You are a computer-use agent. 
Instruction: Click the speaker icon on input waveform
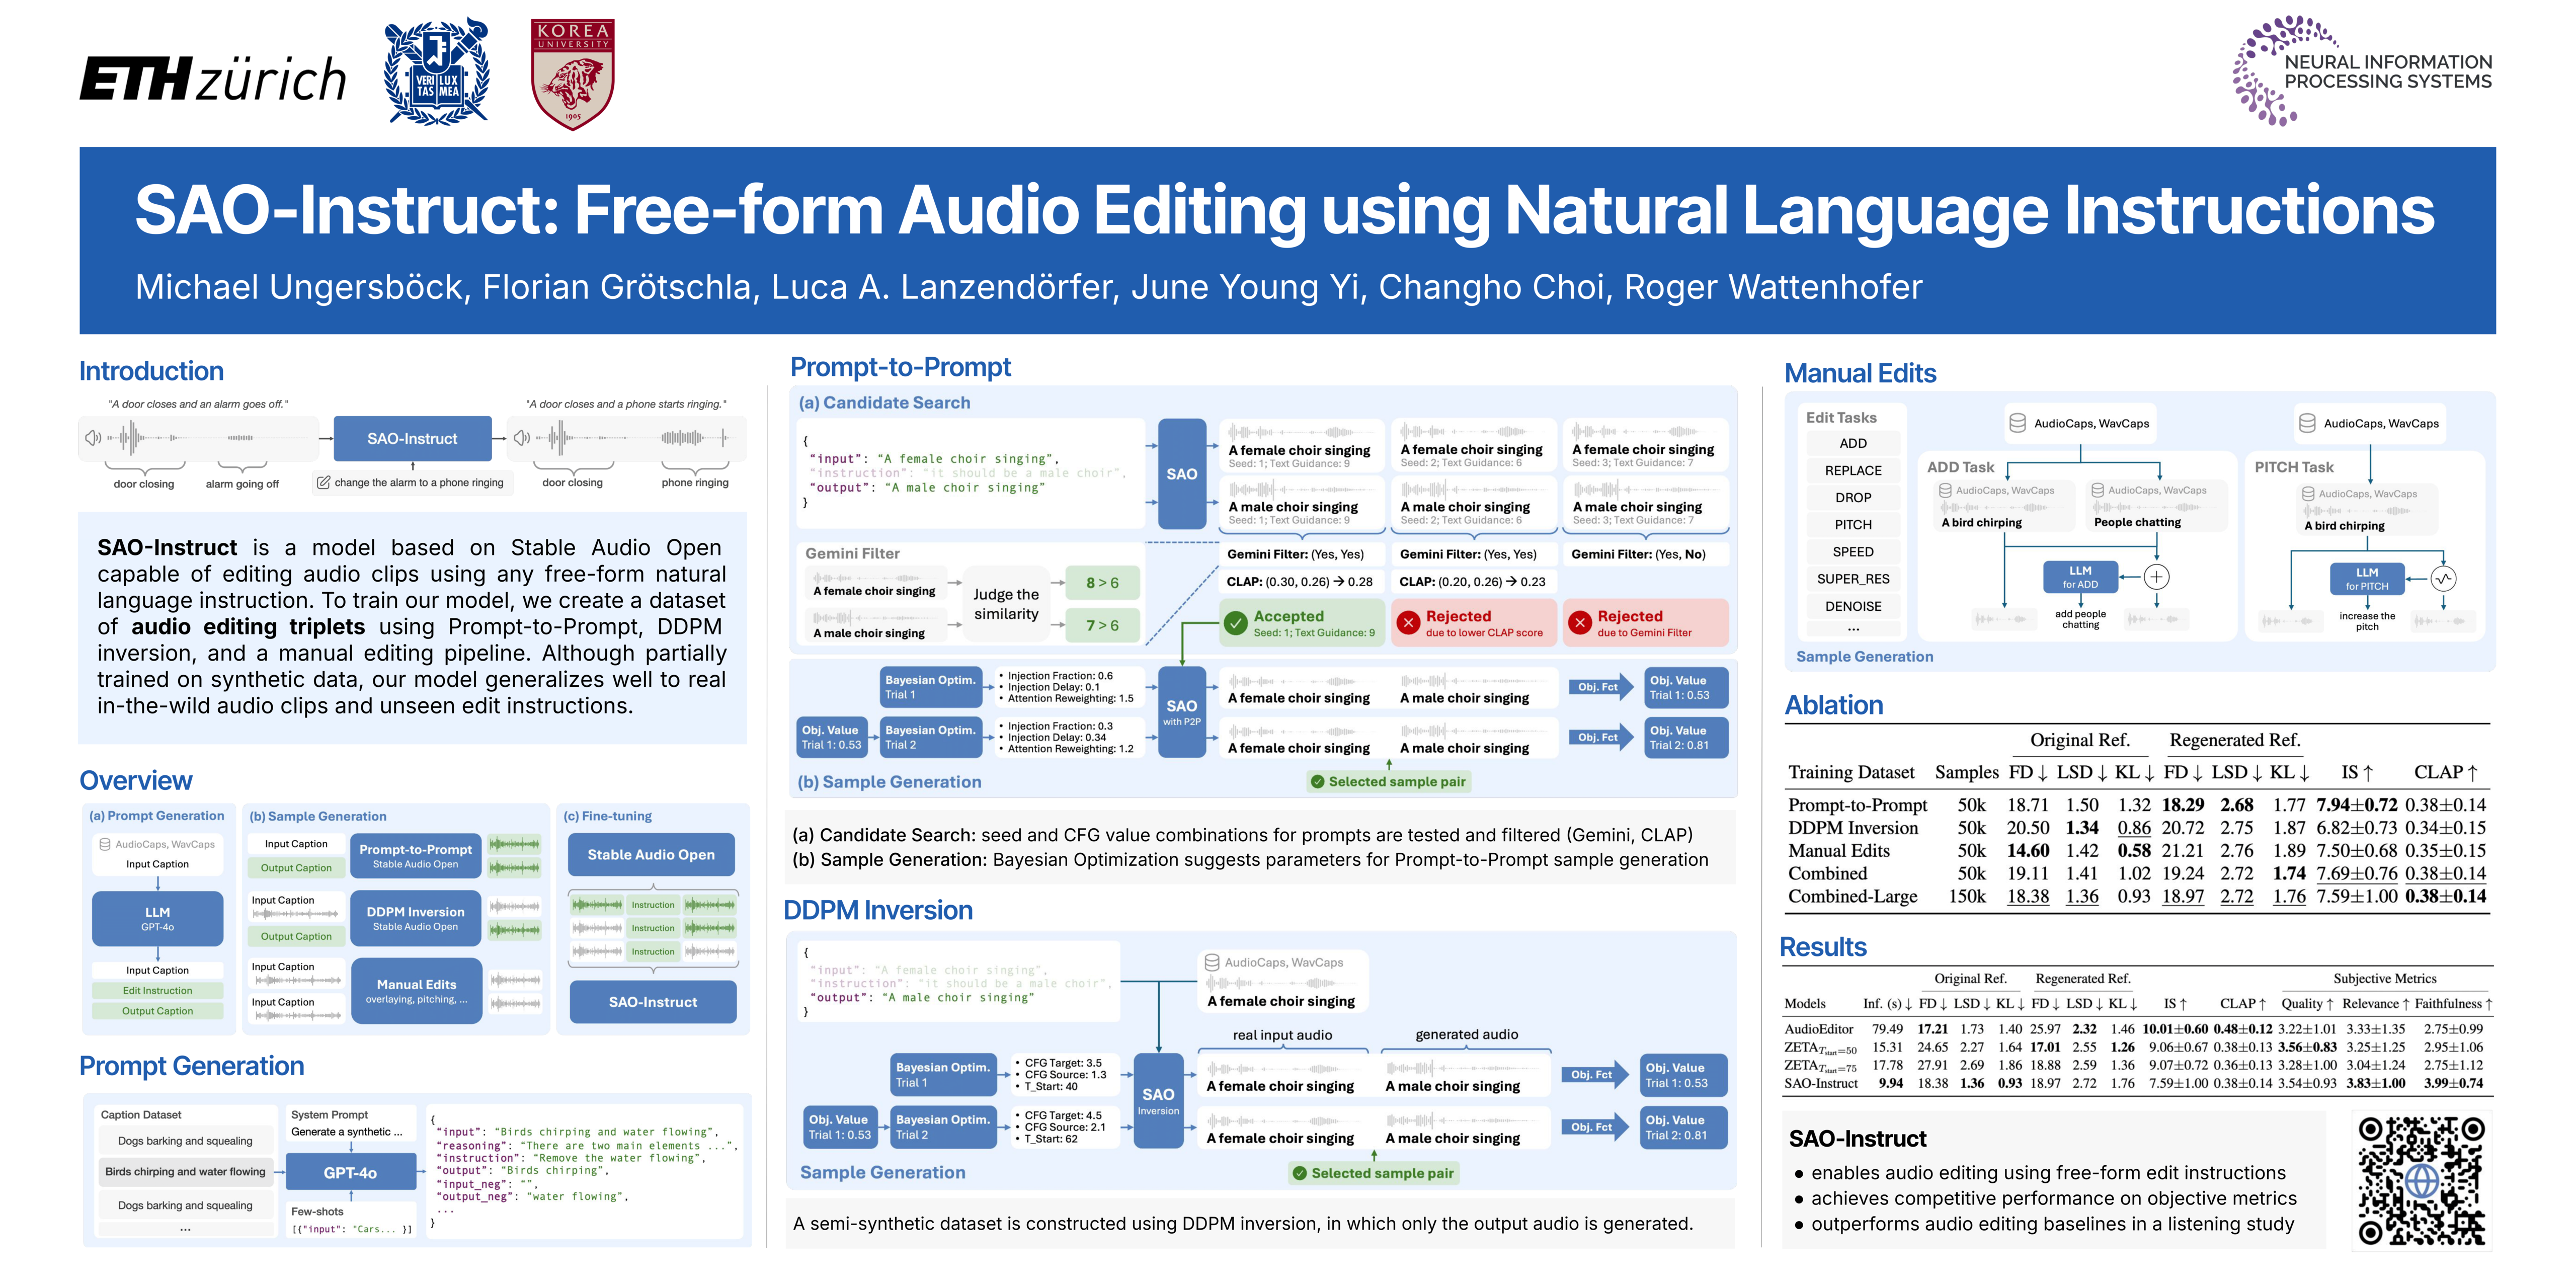point(93,438)
